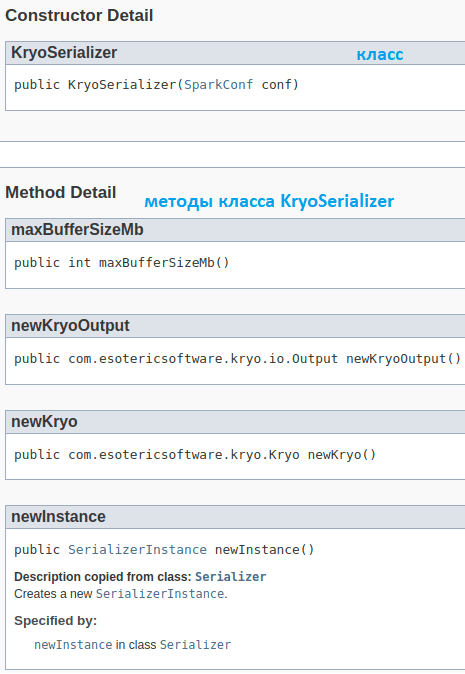Open the Serializer link after 'in class'

195,645
